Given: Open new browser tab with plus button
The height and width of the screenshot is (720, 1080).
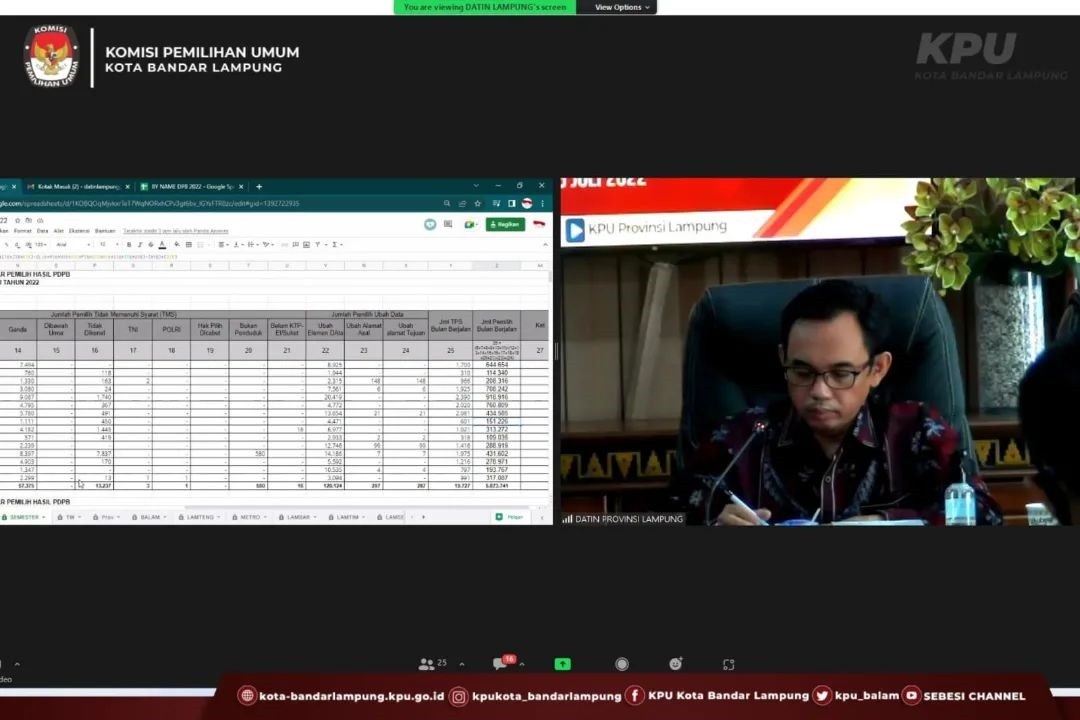Looking at the screenshot, I should point(259,186).
